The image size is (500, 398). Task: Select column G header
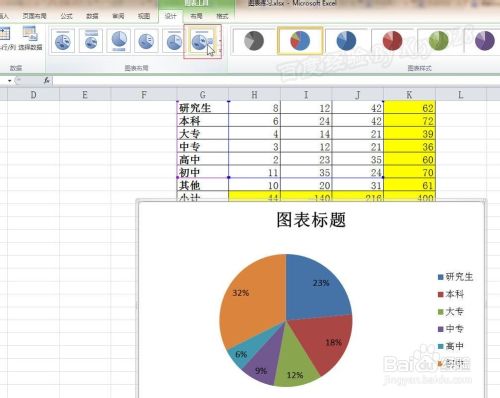click(x=203, y=95)
